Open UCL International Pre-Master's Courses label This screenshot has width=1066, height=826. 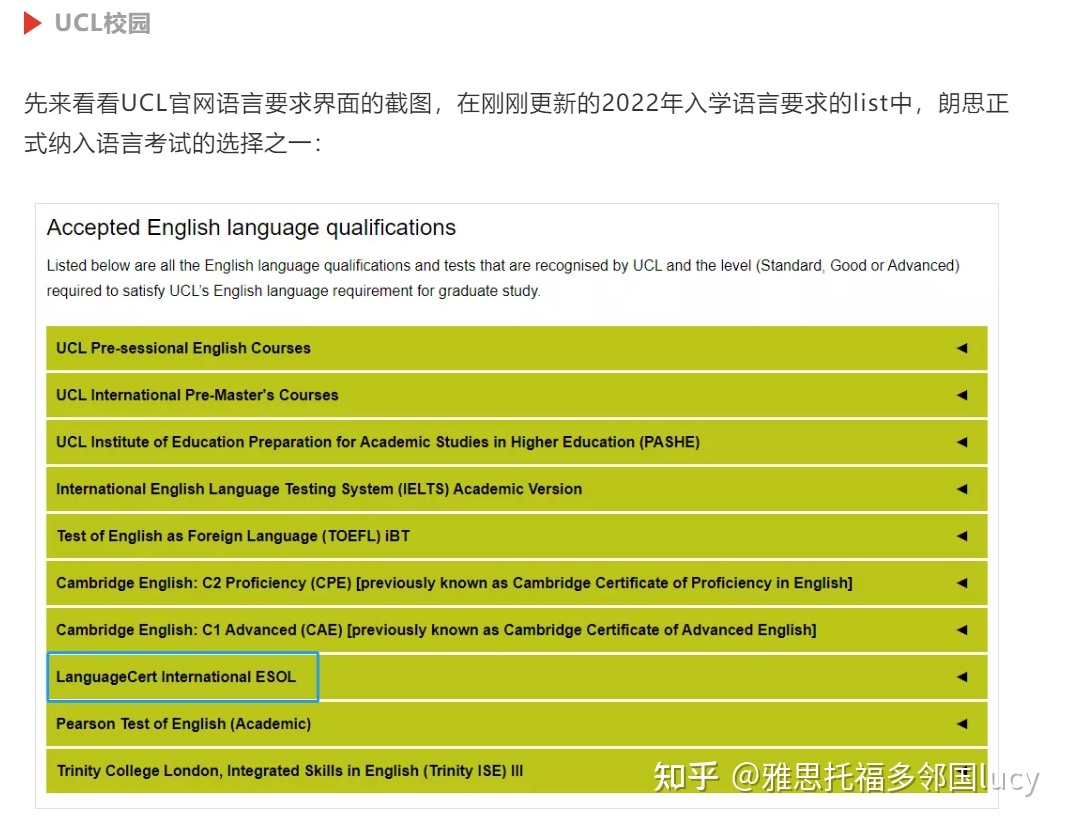click(196, 395)
